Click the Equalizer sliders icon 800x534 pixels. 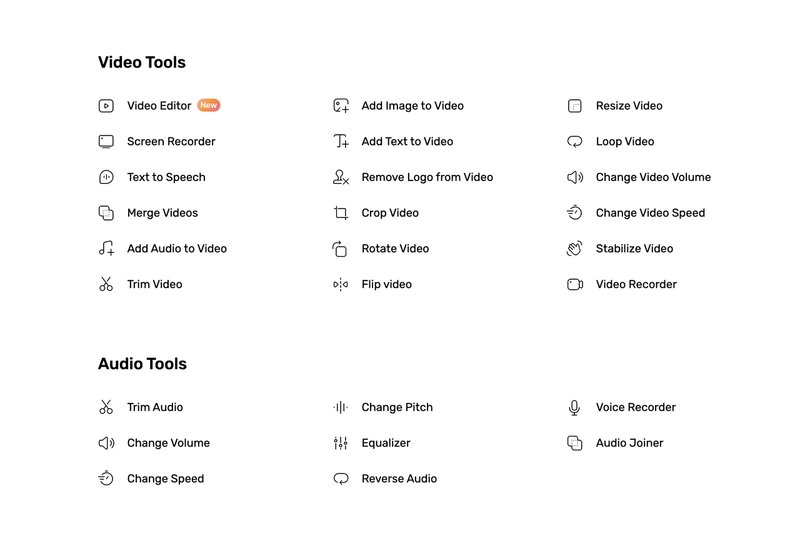click(341, 443)
